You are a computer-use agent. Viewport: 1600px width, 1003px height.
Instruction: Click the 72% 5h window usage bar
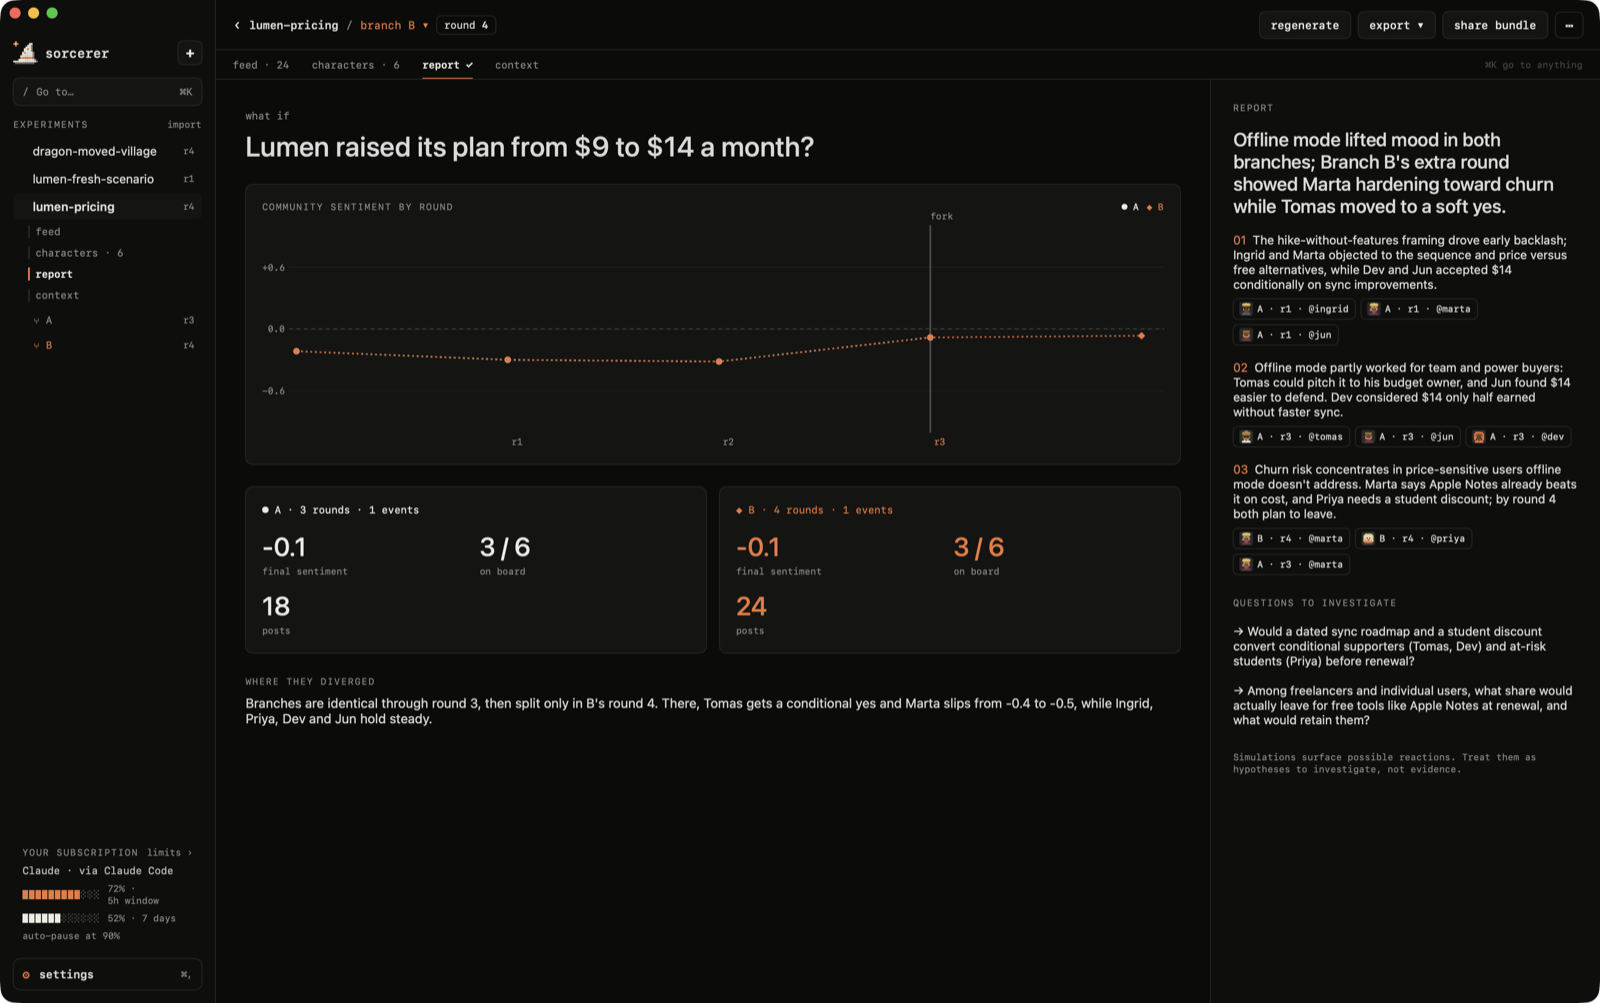click(x=61, y=895)
